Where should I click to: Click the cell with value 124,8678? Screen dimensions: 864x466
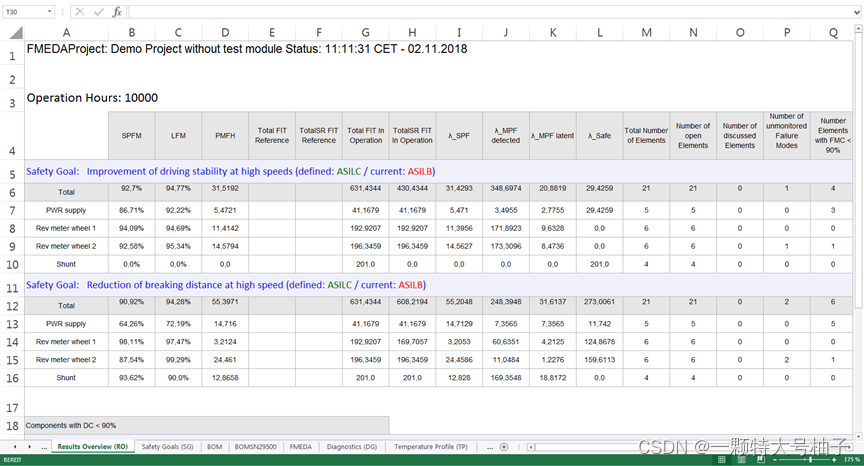pyautogui.click(x=600, y=342)
